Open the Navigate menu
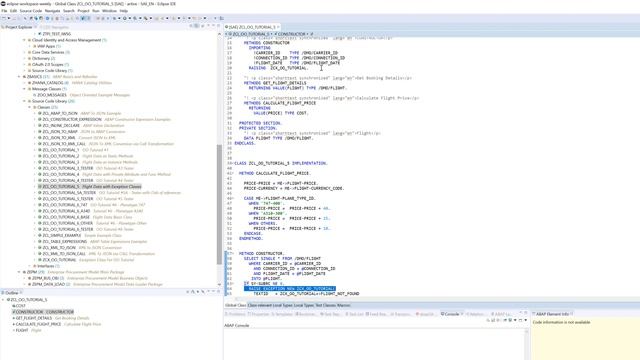Screen dimensions: 640x360 click(x=52, y=11)
